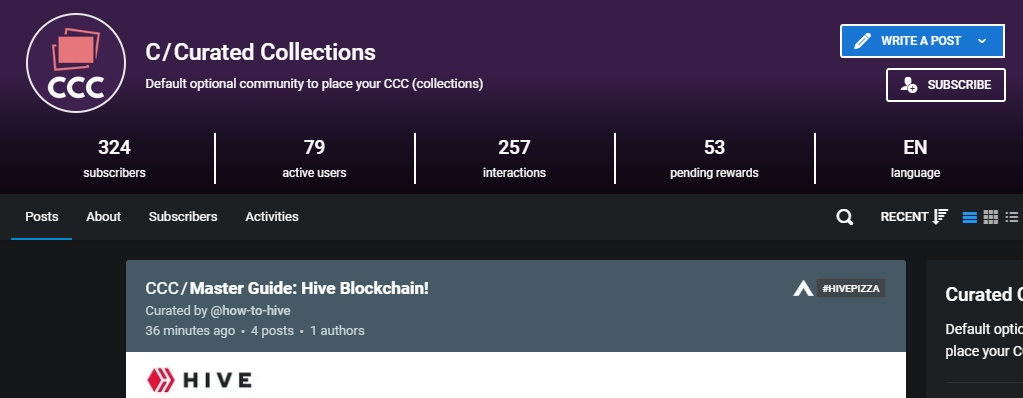Expand the Write a Post dropdown chevron

tap(982, 41)
